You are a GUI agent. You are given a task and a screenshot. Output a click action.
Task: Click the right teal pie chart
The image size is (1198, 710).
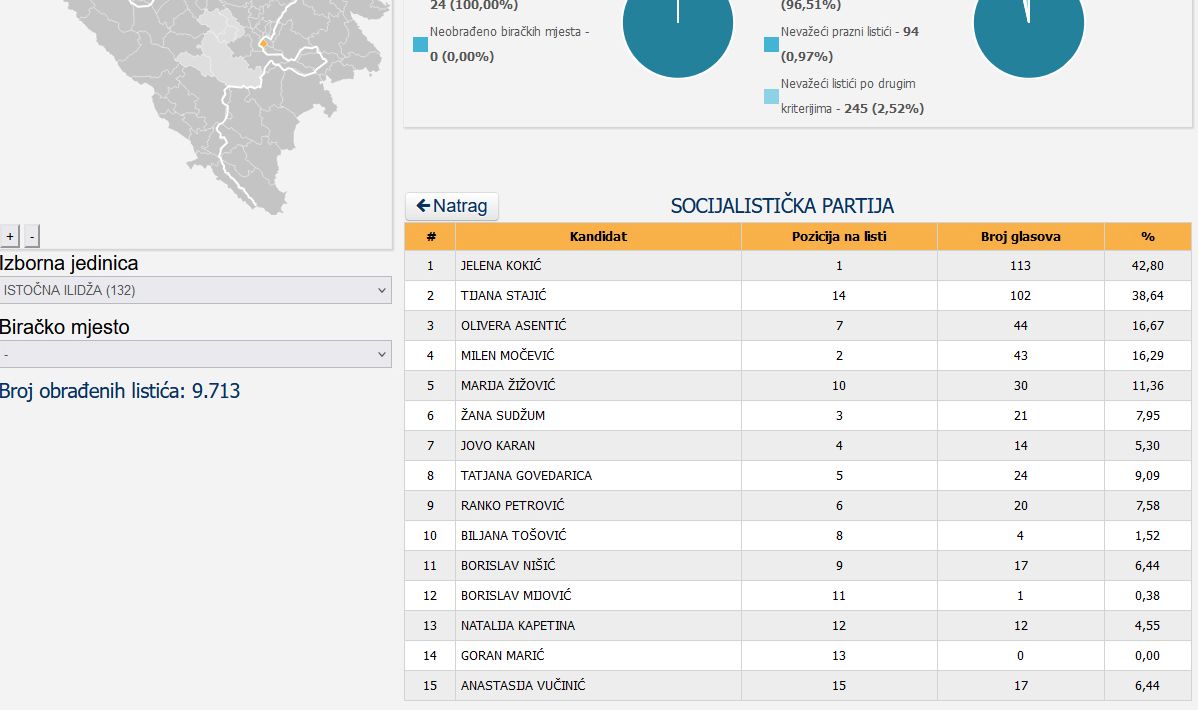1028,23
